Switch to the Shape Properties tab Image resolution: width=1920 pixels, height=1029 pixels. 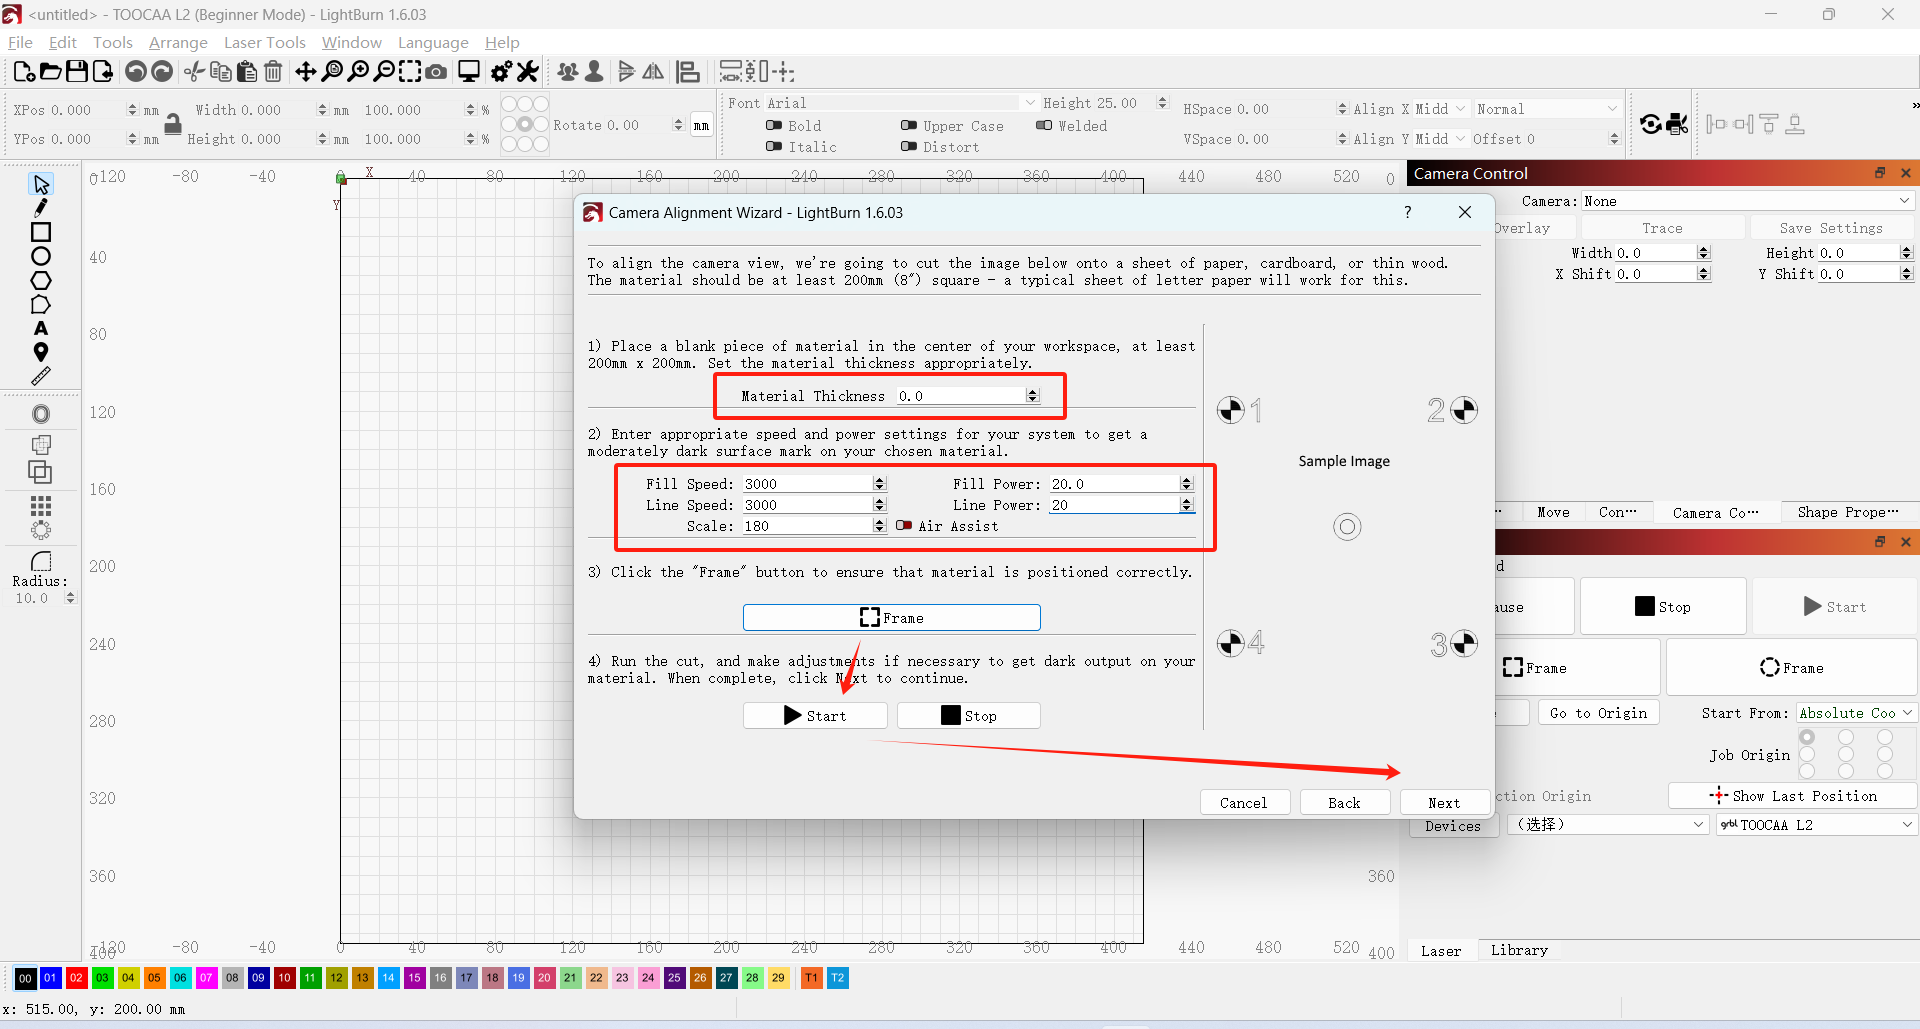pyautogui.click(x=1847, y=512)
